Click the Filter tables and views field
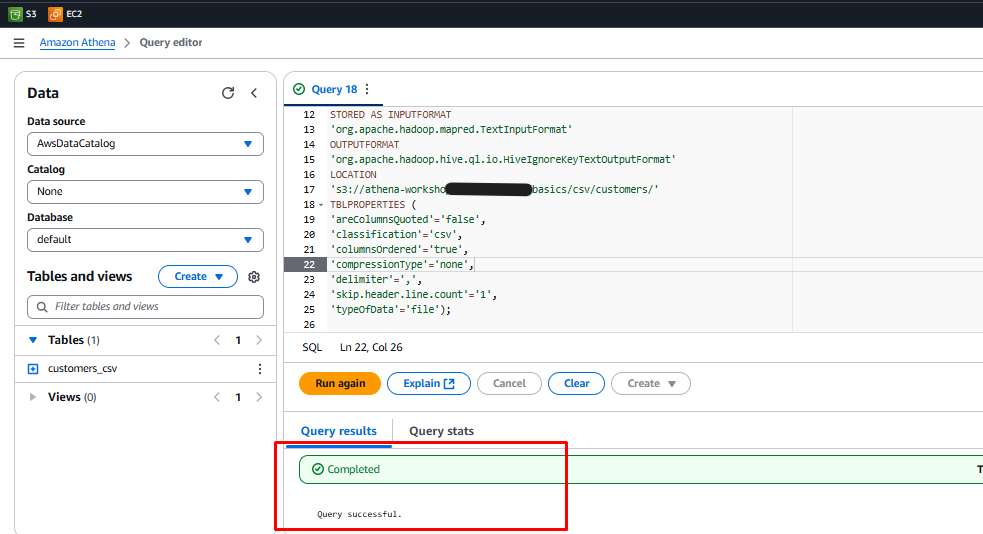The image size is (983, 534). point(145,307)
